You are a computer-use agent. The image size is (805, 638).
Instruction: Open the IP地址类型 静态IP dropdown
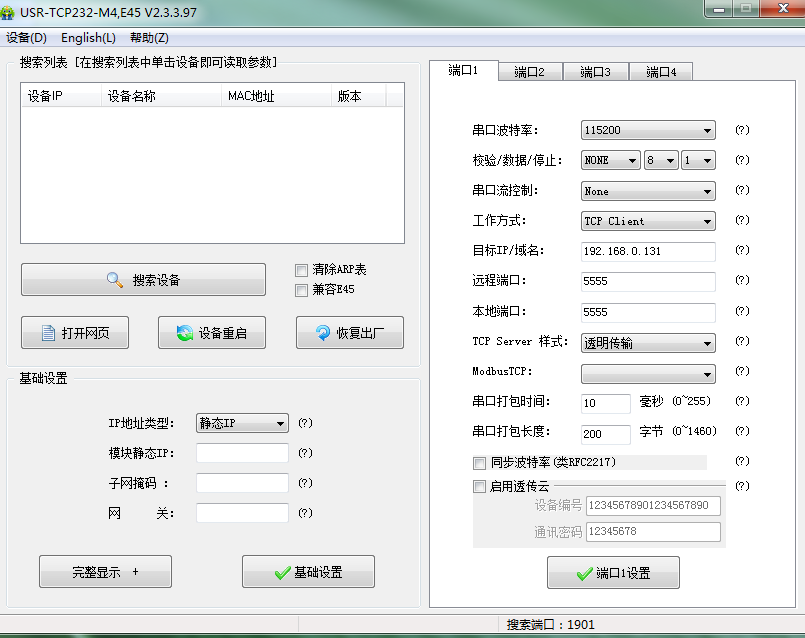pos(242,423)
